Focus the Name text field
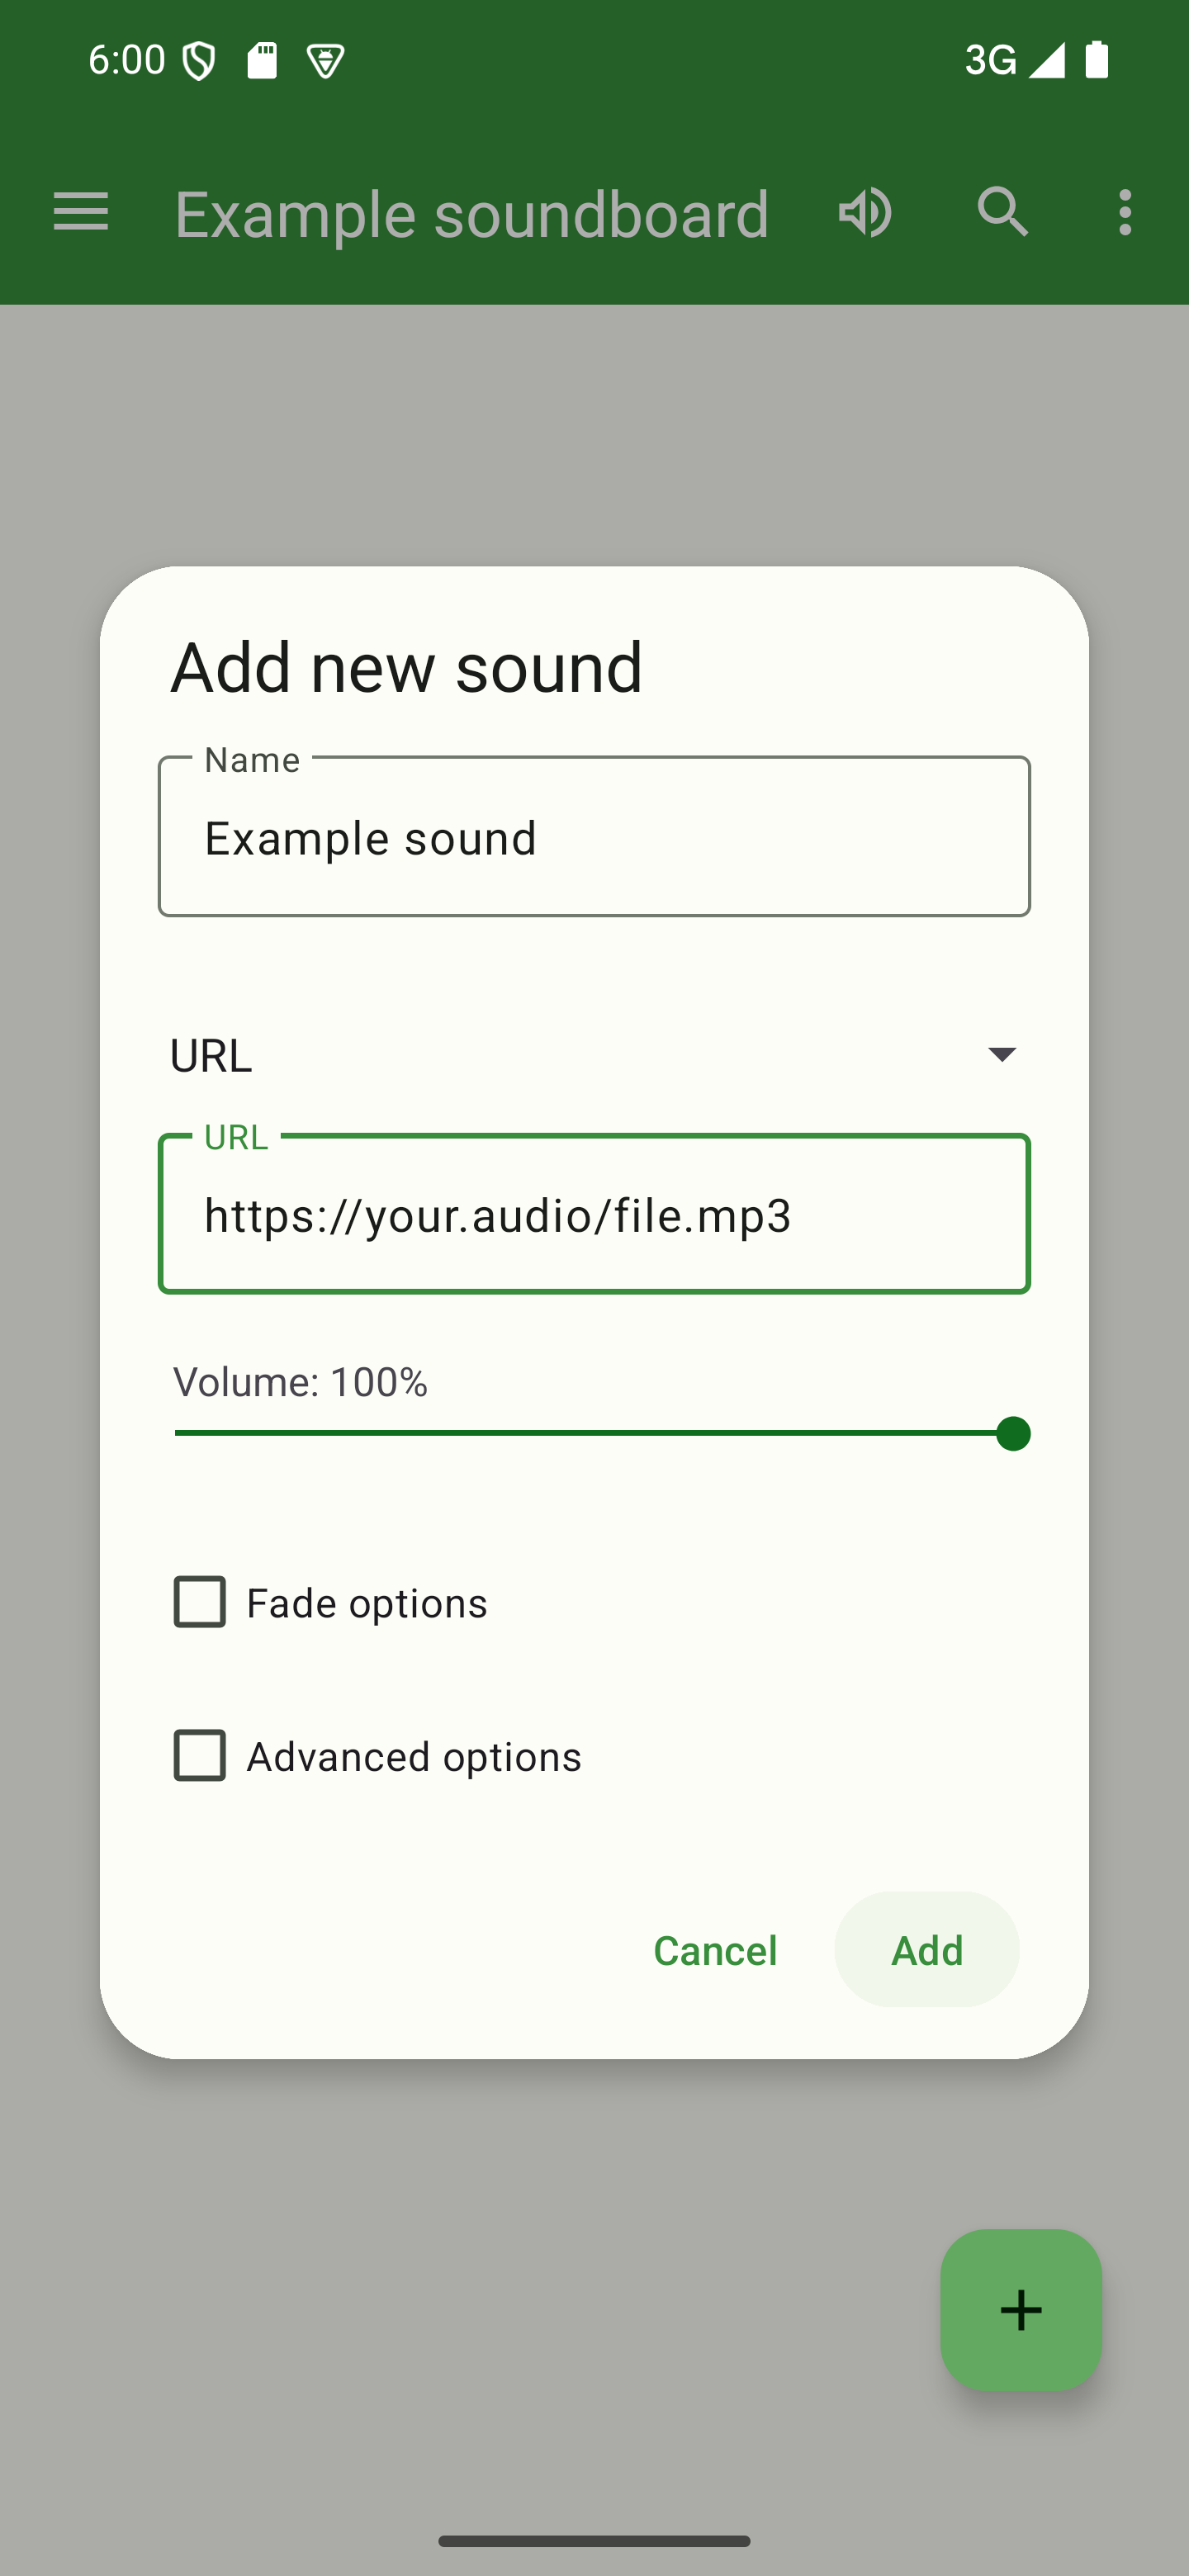 (x=594, y=837)
